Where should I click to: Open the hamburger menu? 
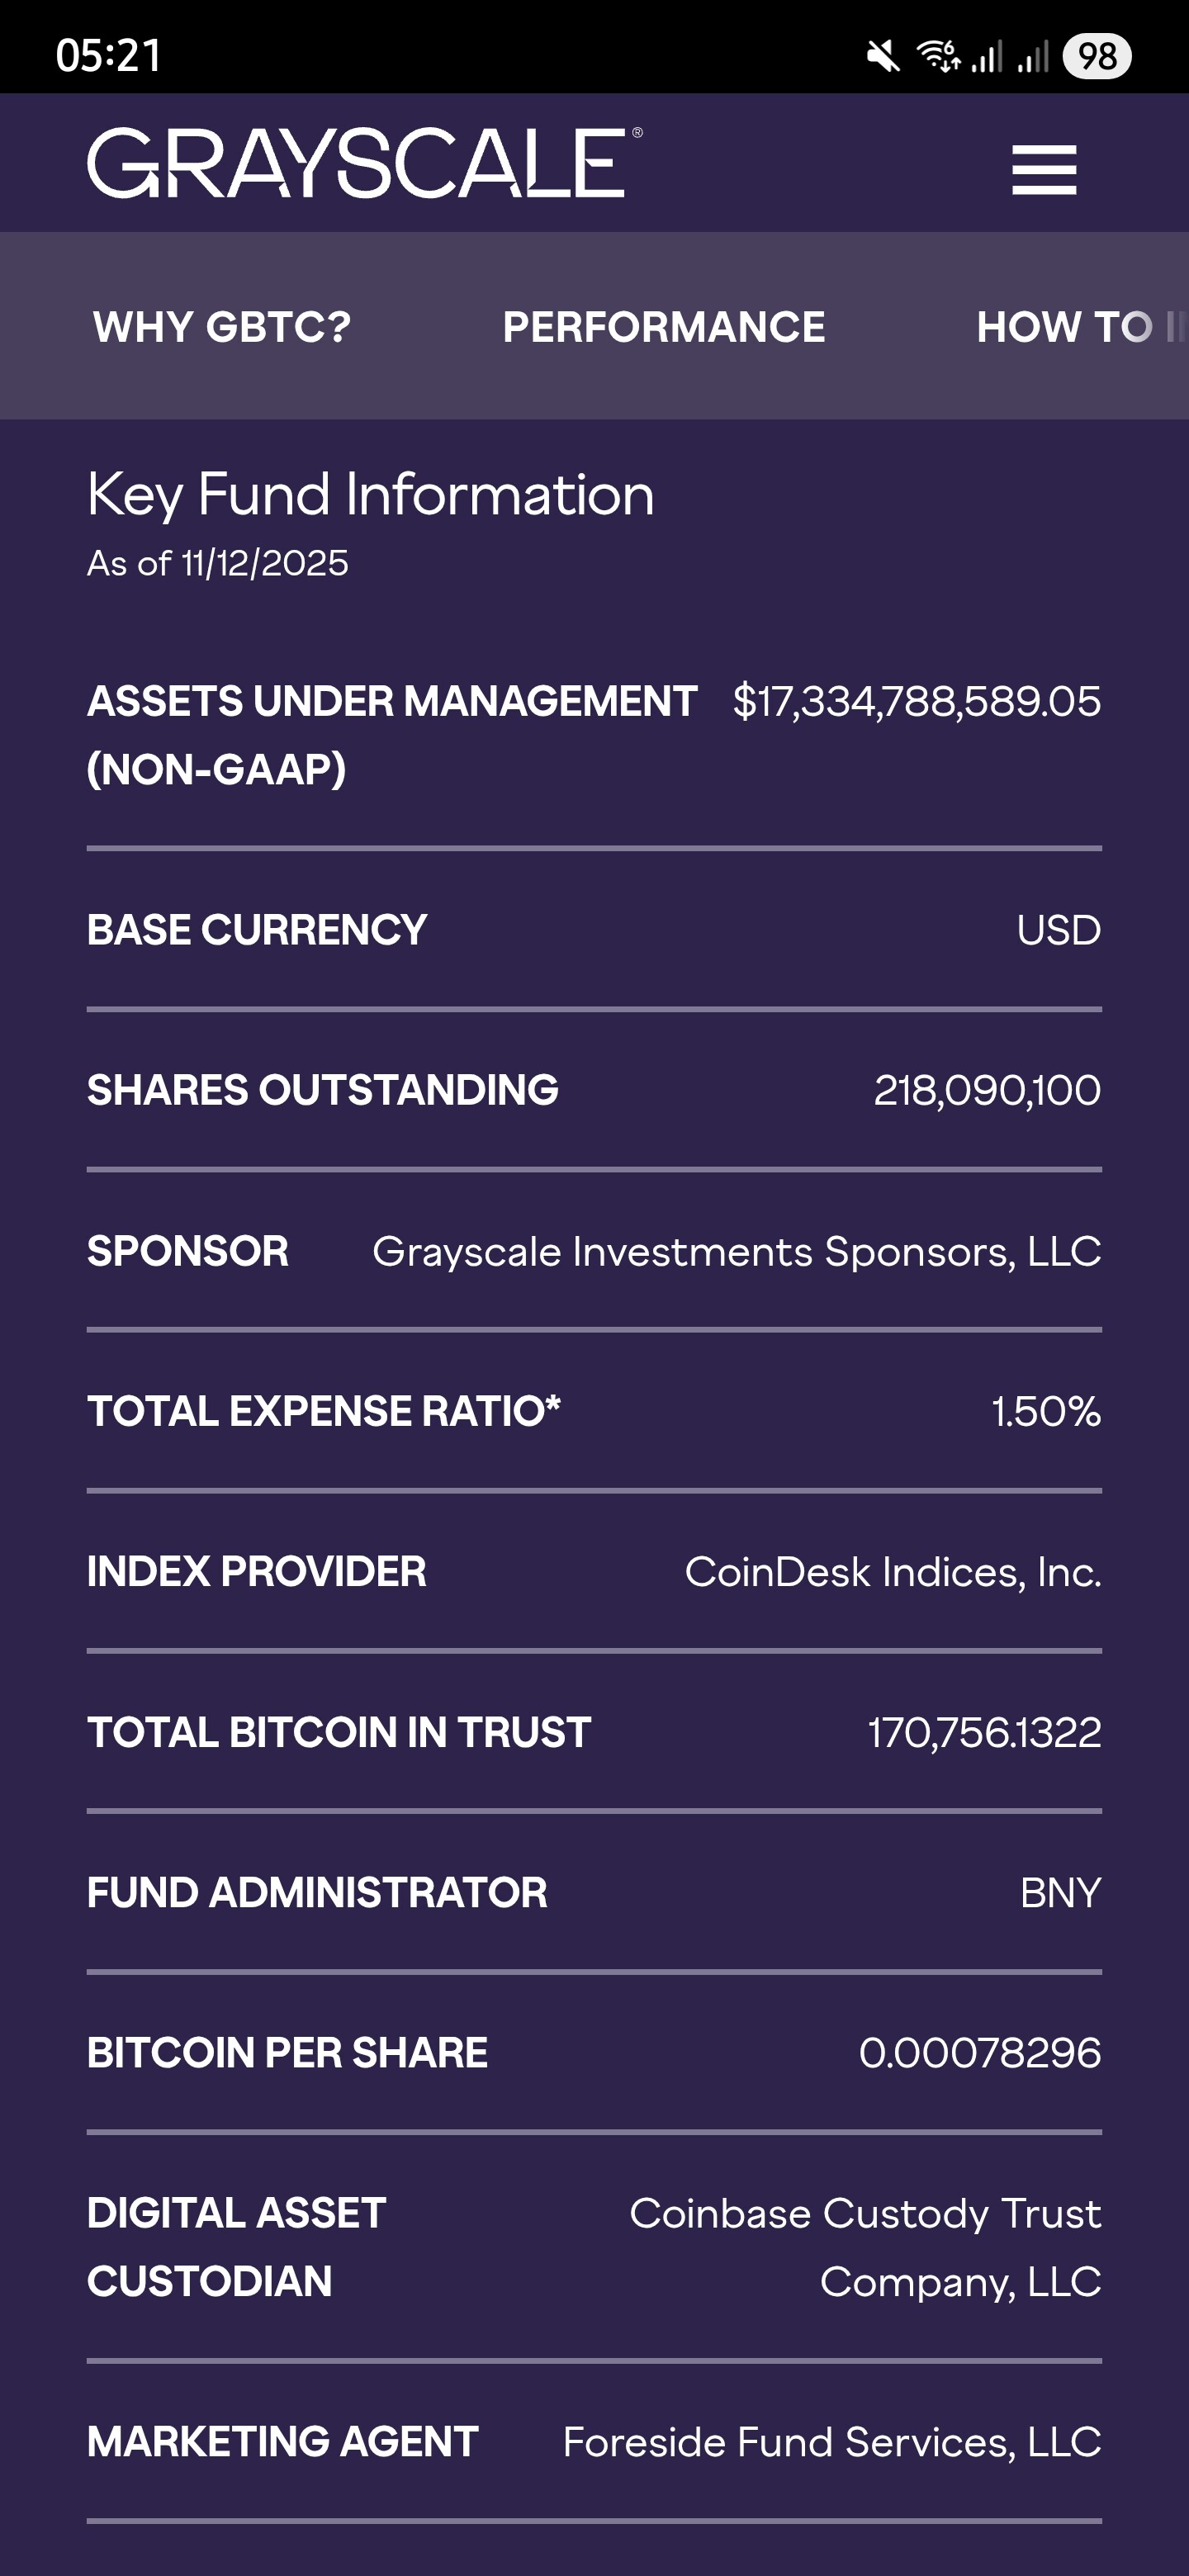click(1043, 169)
